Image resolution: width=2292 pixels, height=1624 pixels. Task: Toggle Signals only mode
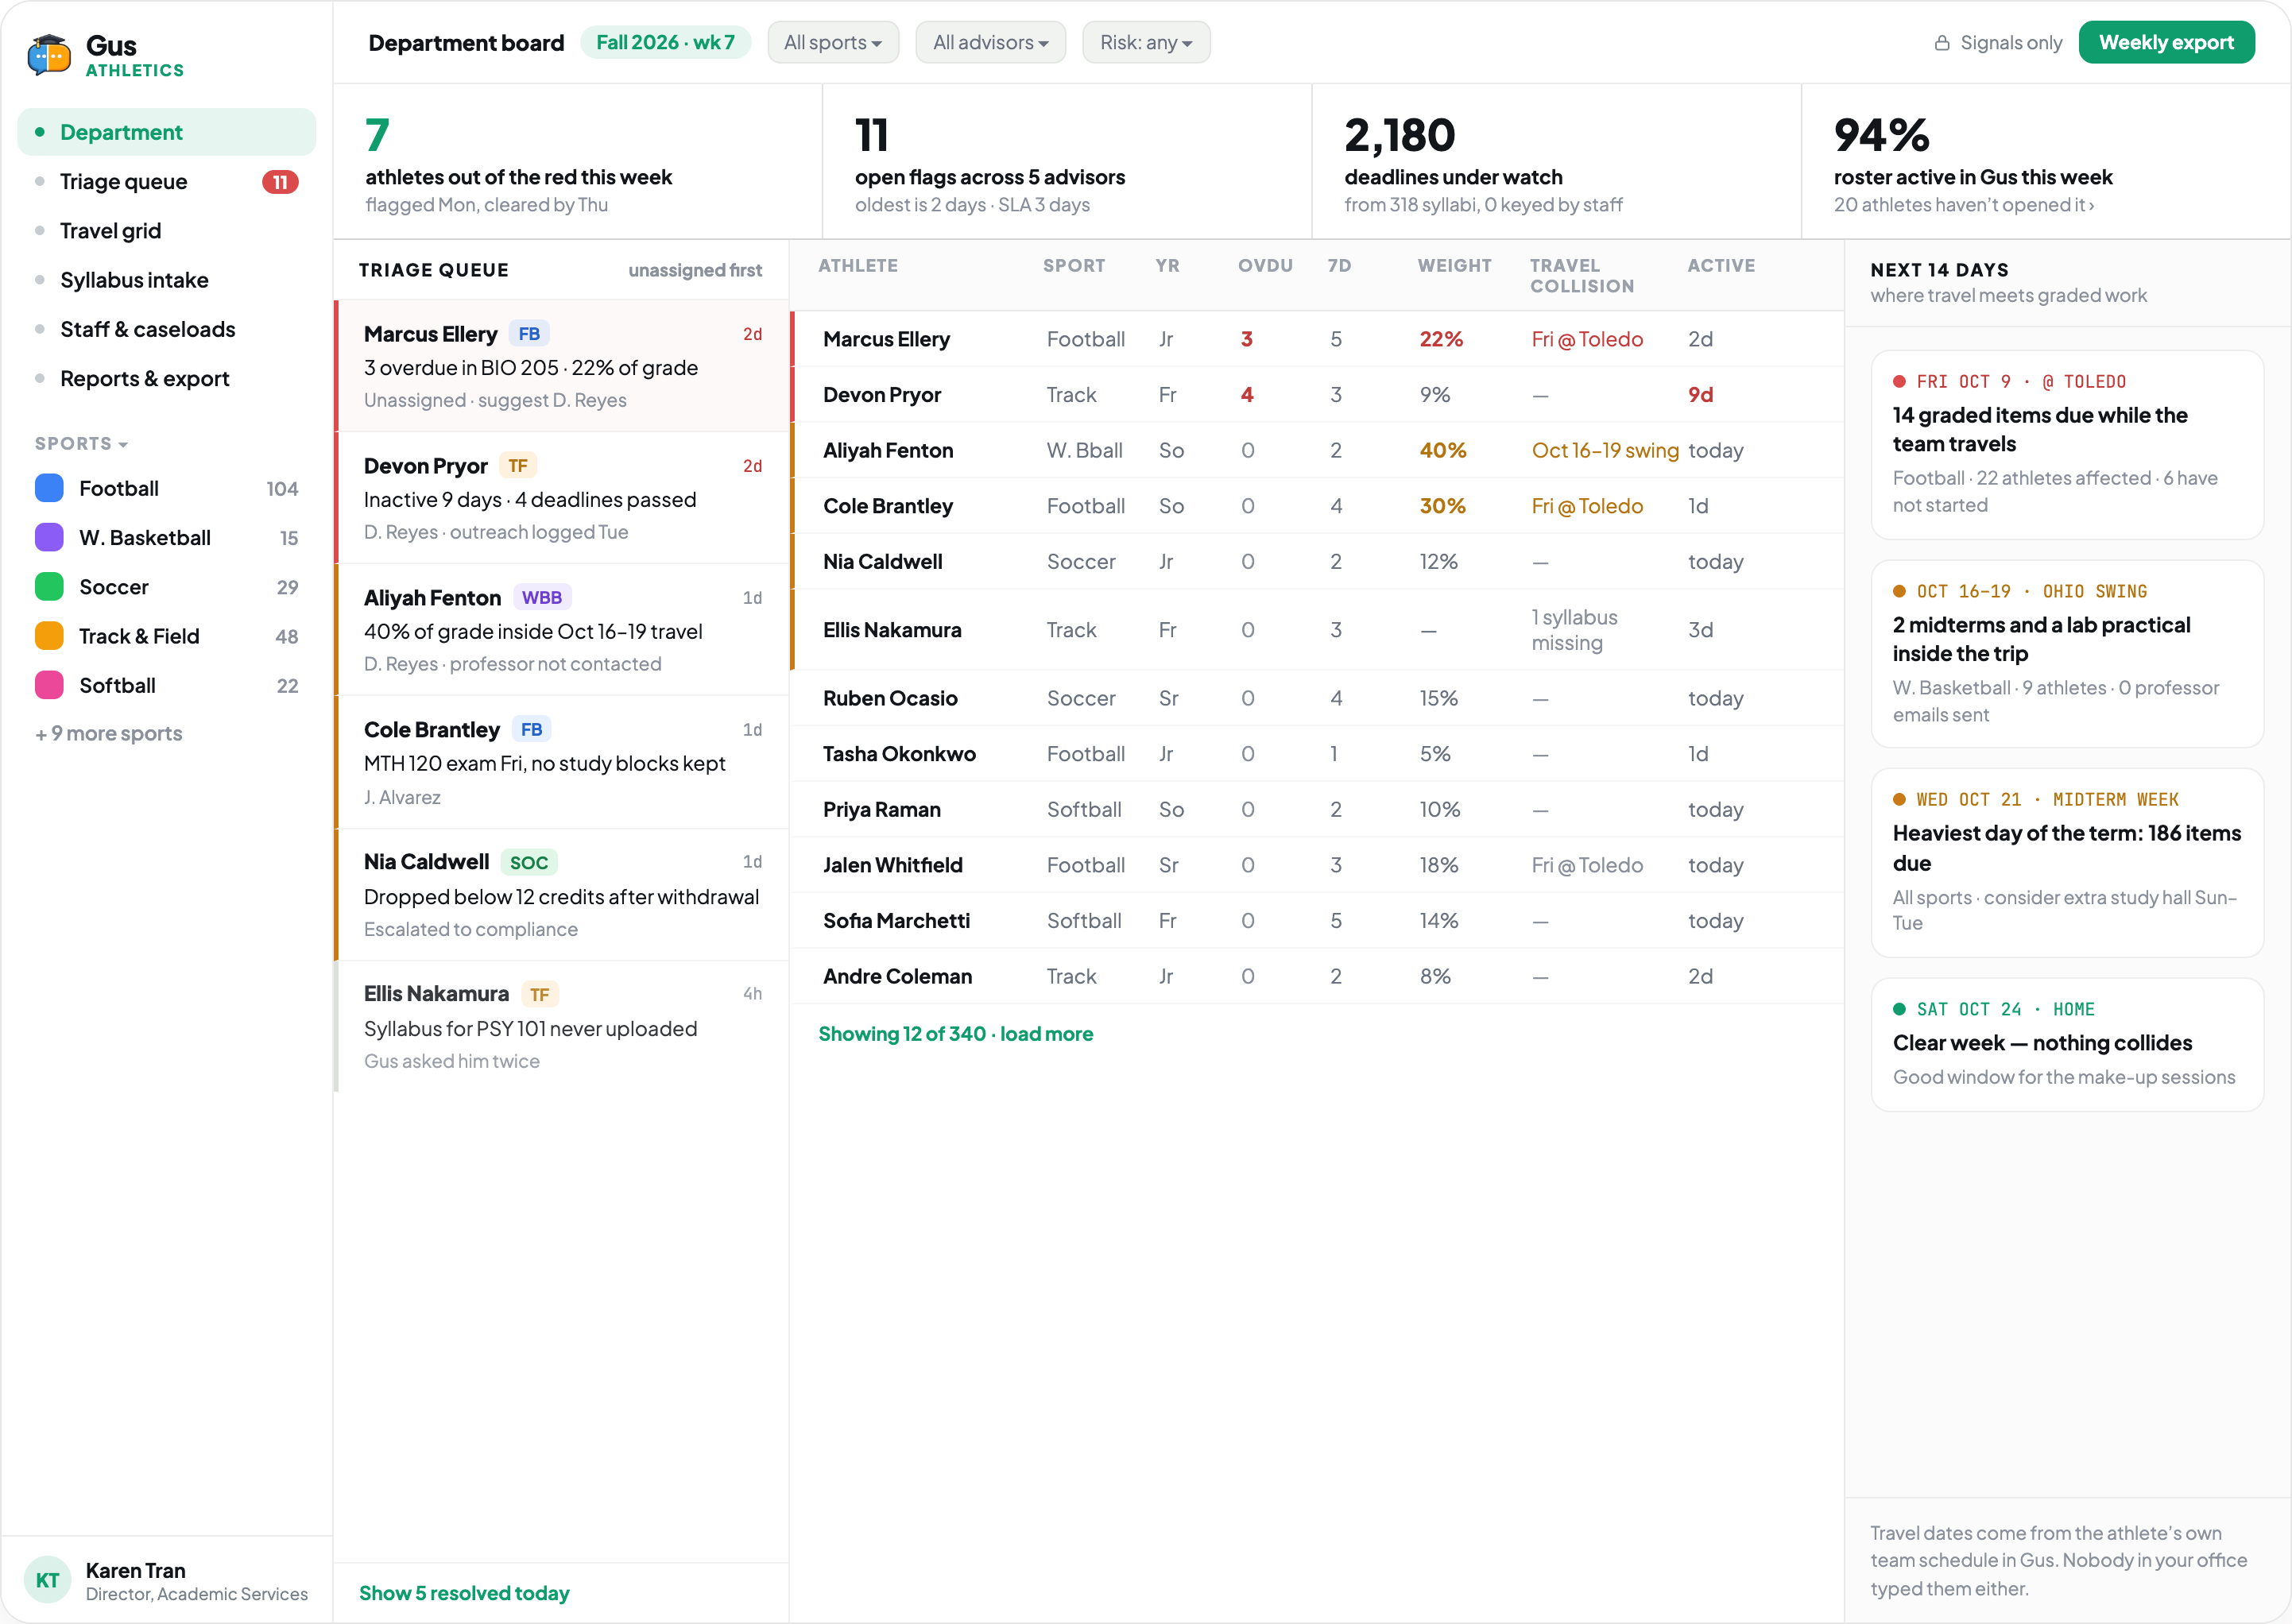click(x=1997, y=43)
